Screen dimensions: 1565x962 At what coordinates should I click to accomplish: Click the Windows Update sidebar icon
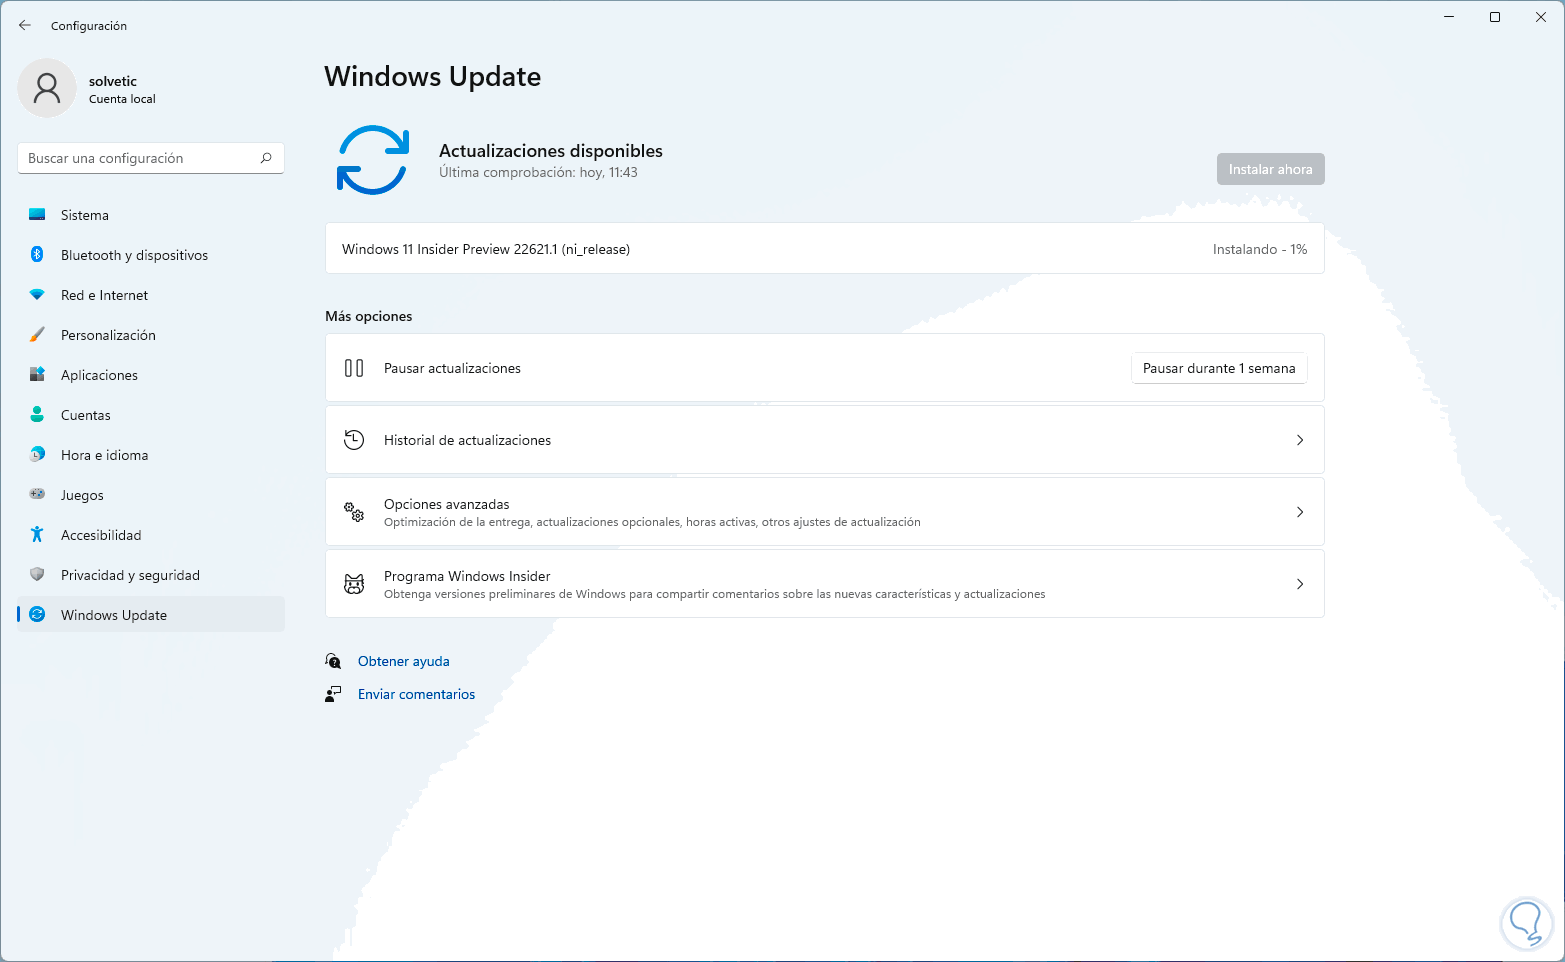click(37, 614)
